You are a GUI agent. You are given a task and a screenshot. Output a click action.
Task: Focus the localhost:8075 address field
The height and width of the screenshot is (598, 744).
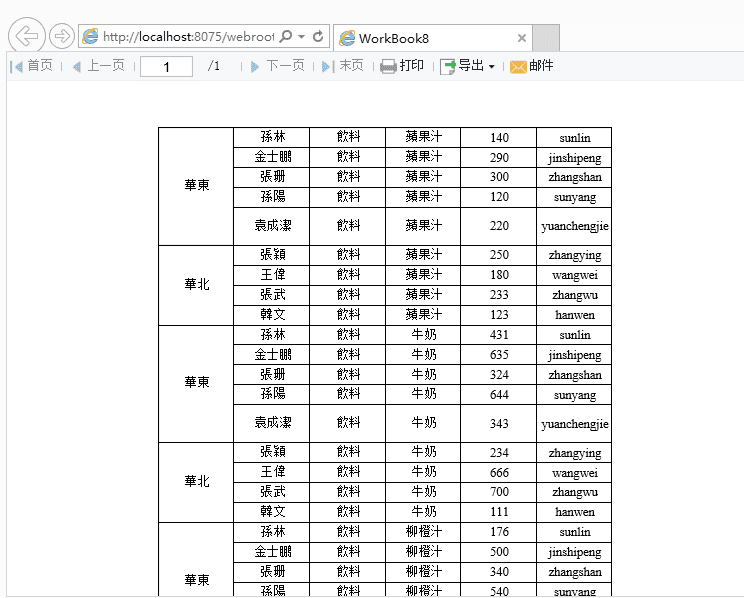(188, 37)
